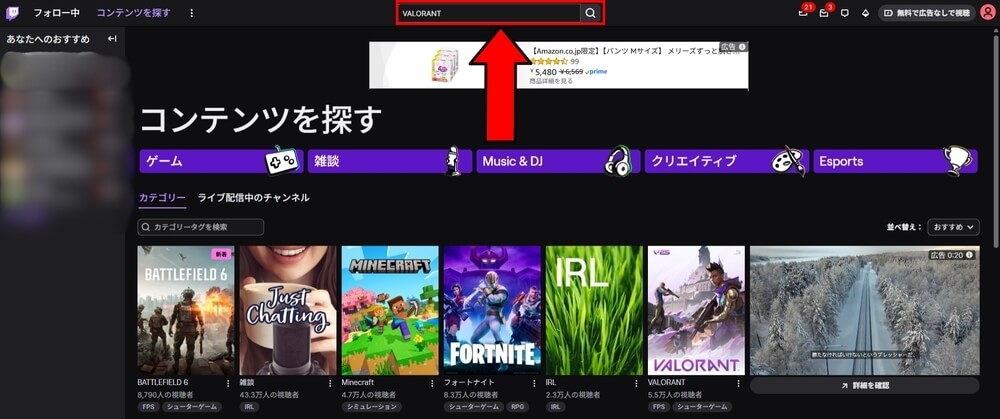Screen dimensions: 1000x419
Task: Select the Esports category button
Action: 895,161
